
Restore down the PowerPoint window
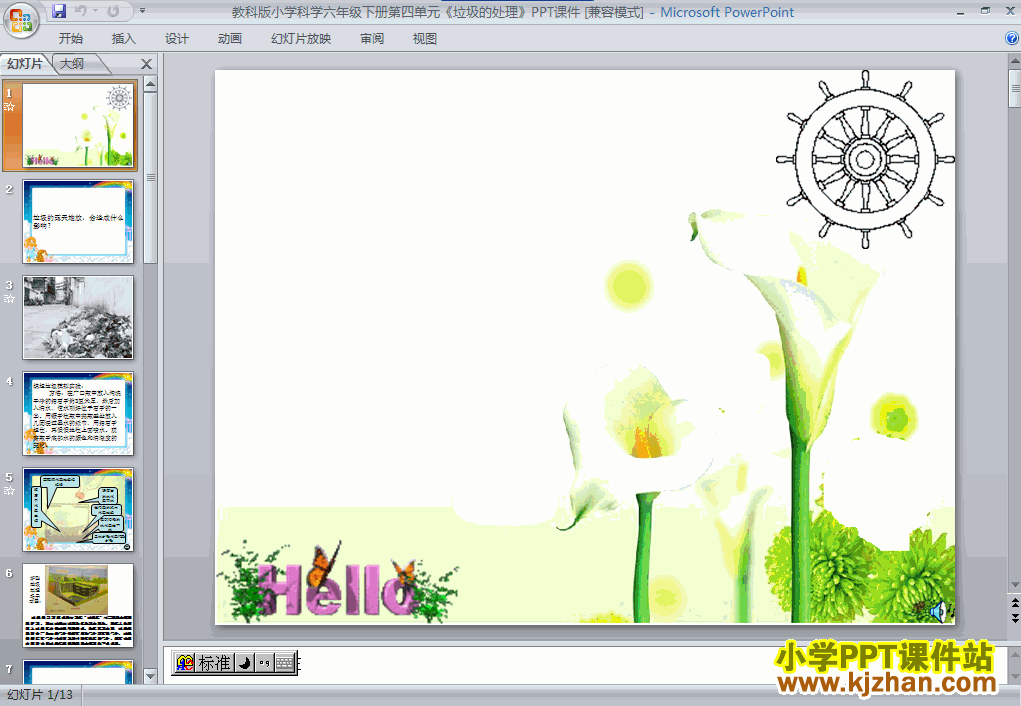(985, 11)
